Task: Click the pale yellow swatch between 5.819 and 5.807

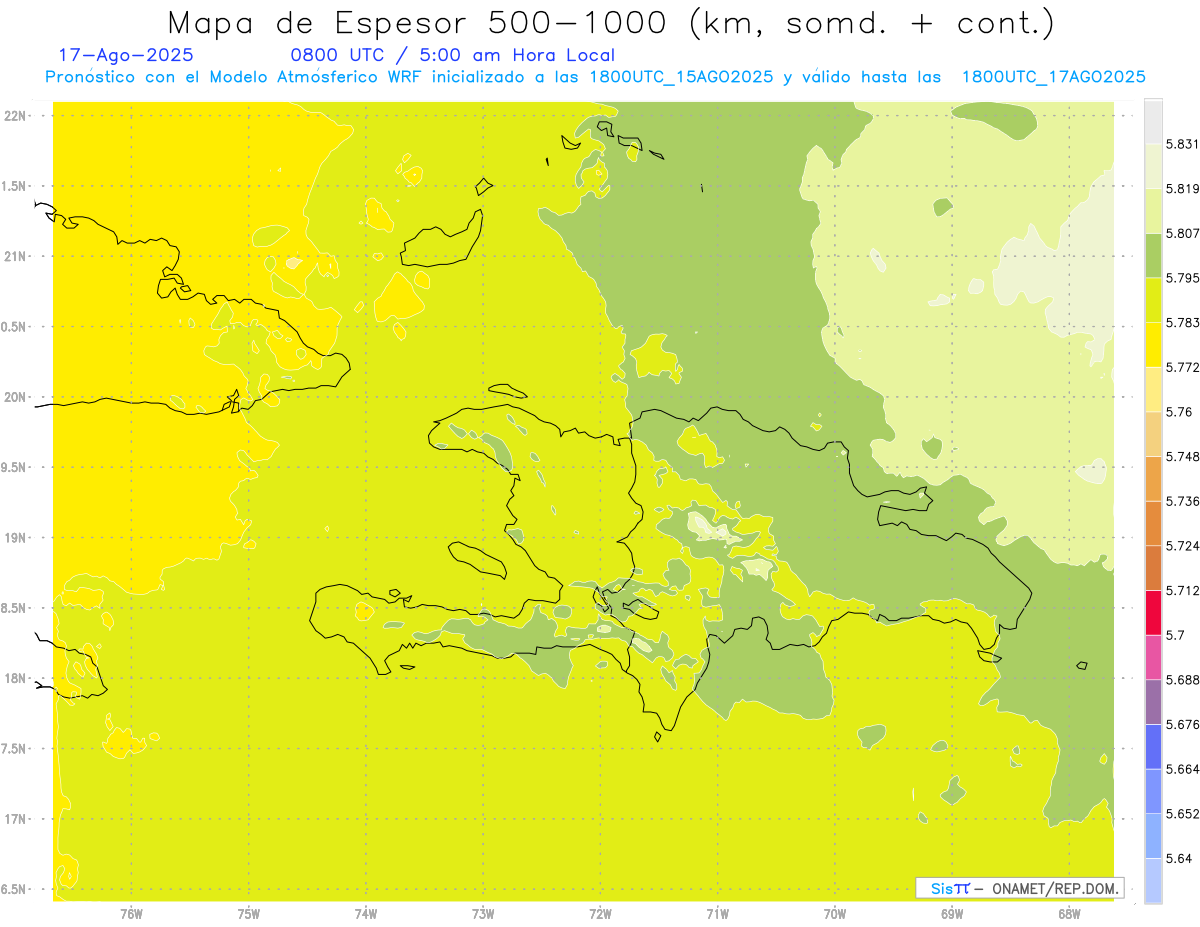Action: click(x=1153, y=210)
